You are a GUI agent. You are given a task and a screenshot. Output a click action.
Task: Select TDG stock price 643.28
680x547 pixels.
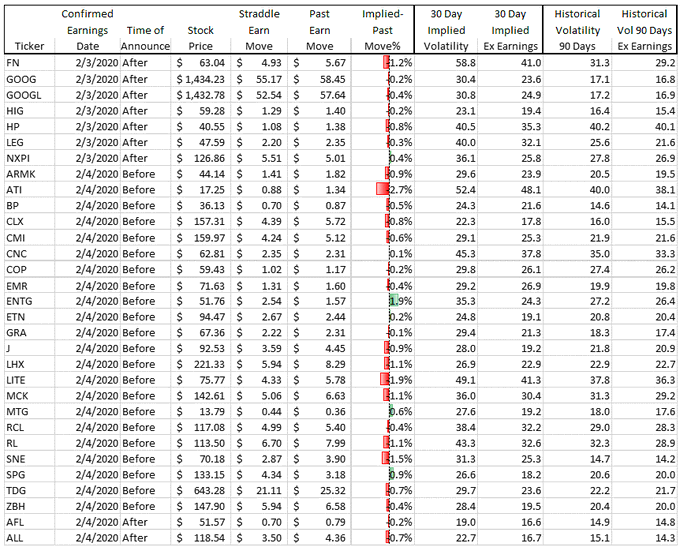(201, 491)
